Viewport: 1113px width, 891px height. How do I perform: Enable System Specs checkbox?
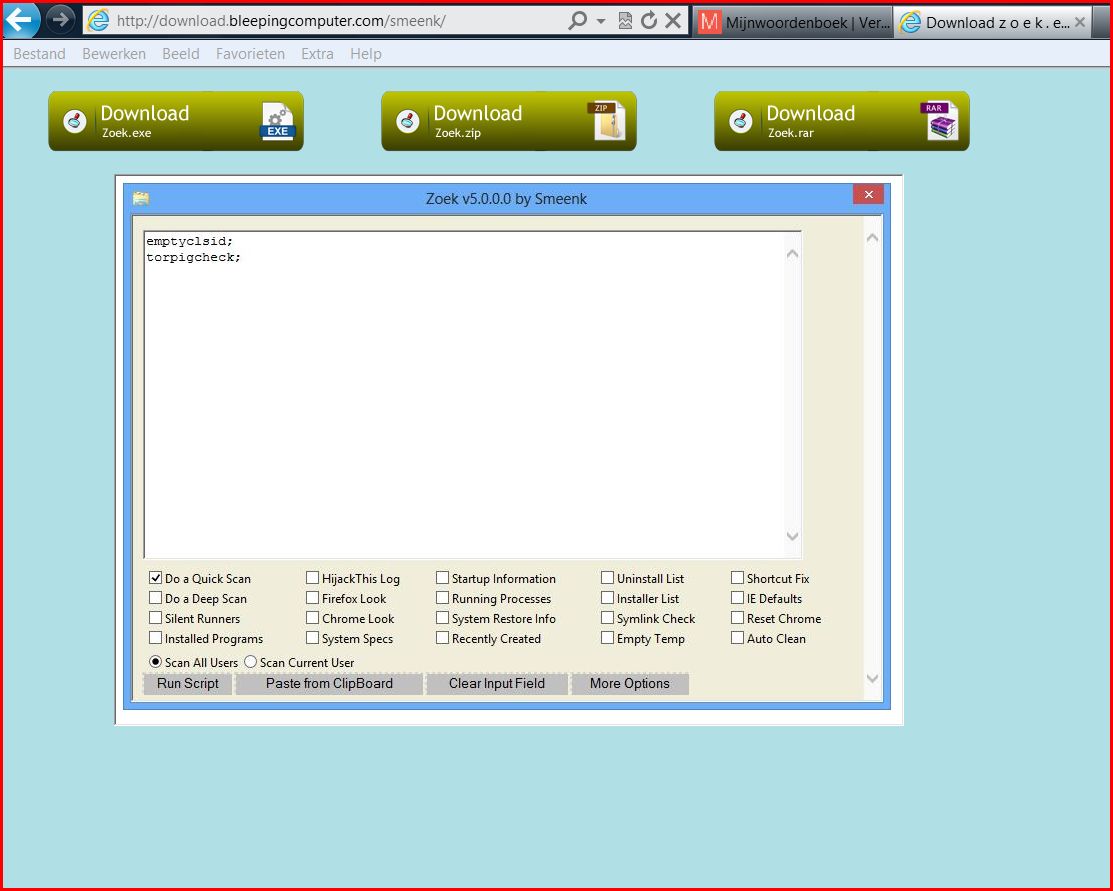(312, 638)
